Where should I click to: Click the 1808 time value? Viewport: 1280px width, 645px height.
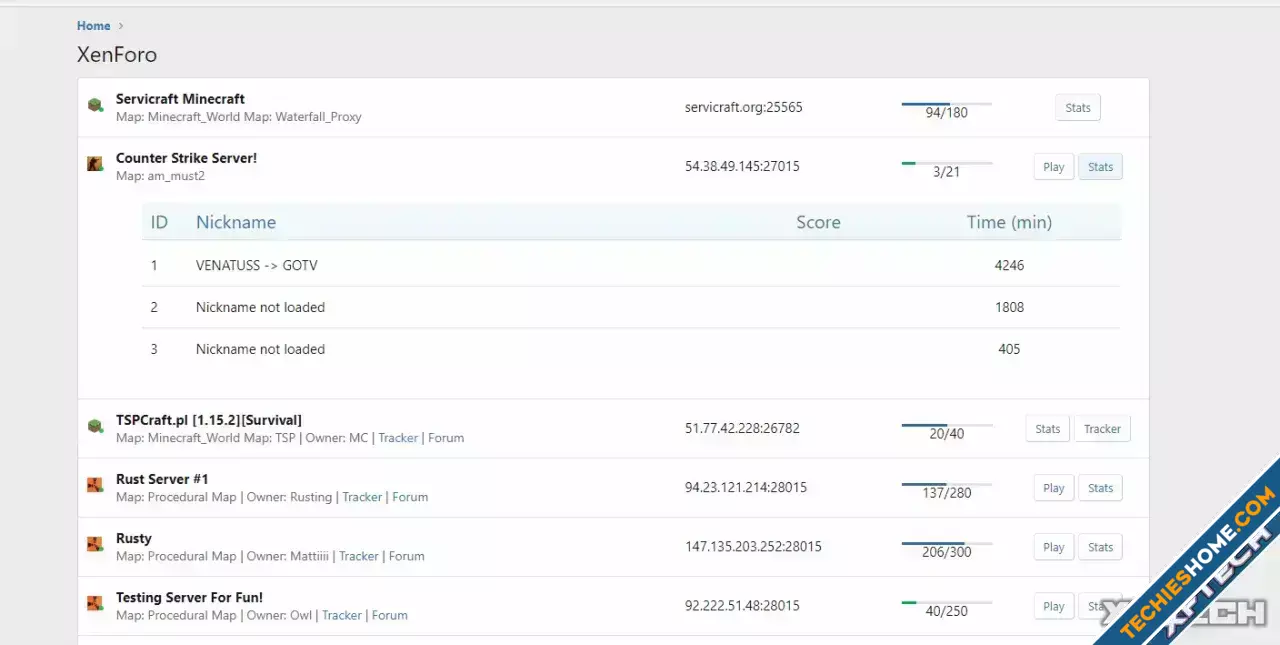[1009, 307]
